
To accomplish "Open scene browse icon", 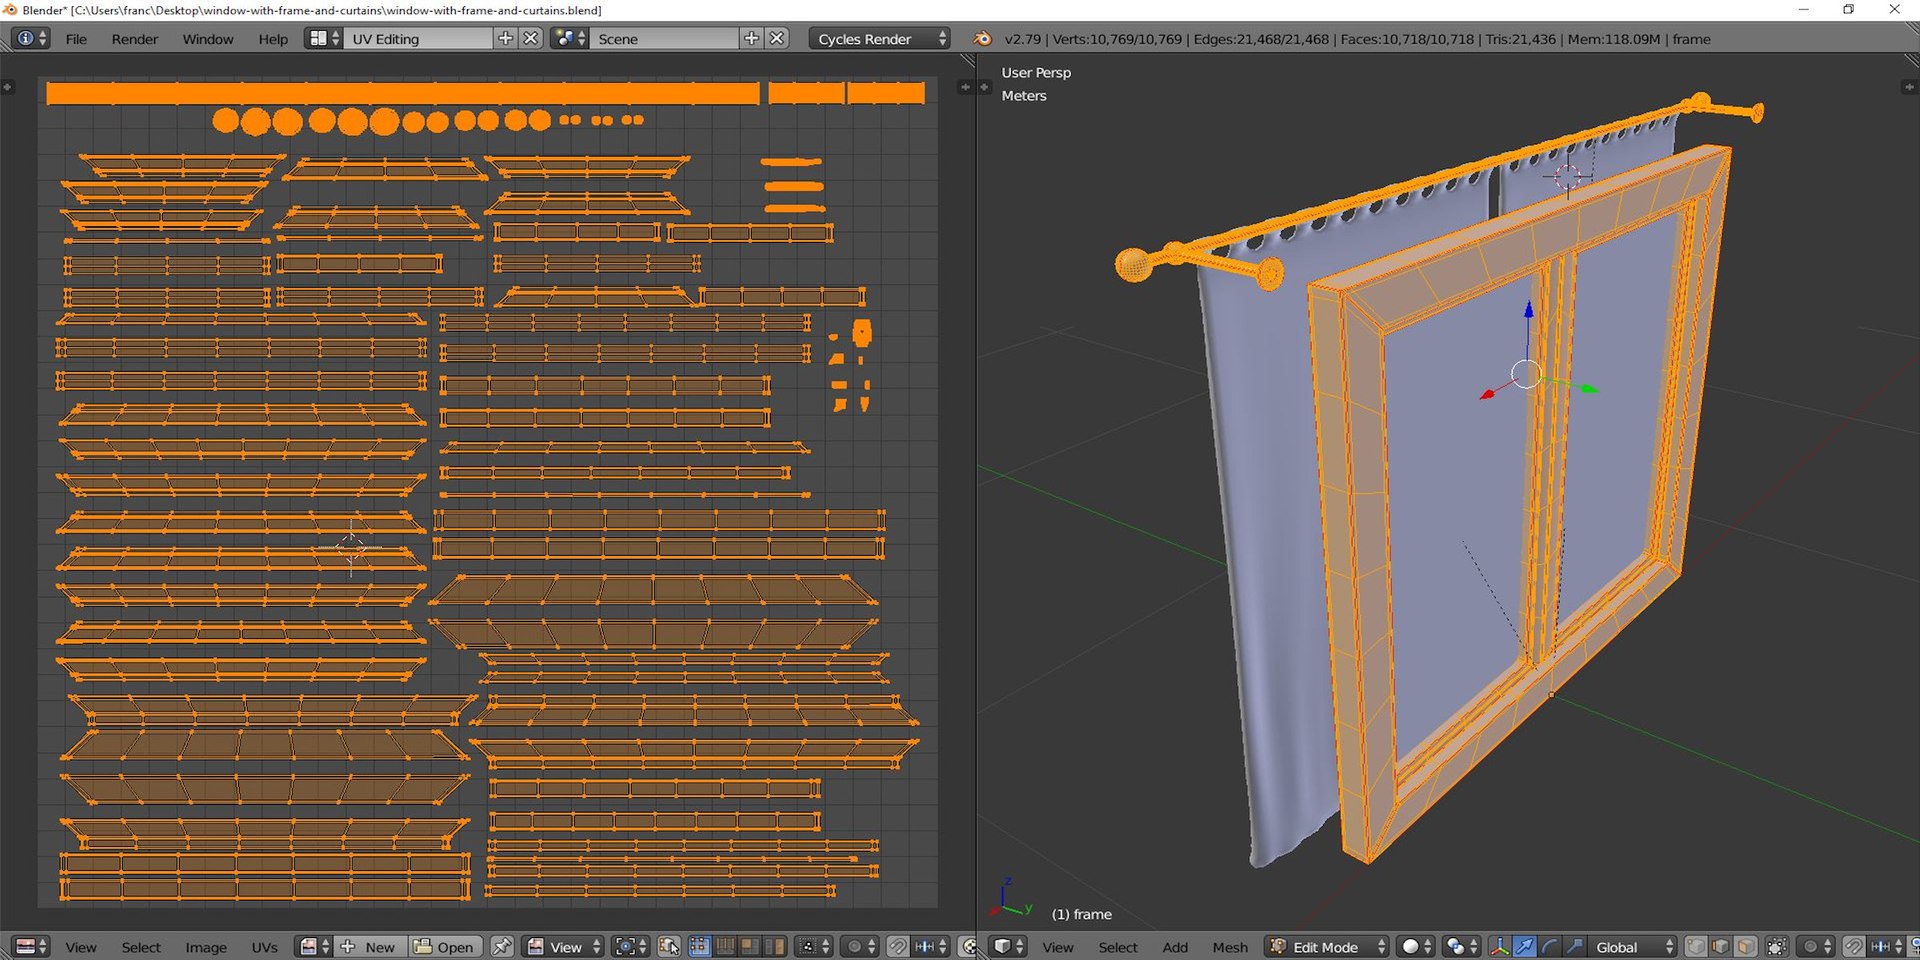I will (x=569, y=39).
